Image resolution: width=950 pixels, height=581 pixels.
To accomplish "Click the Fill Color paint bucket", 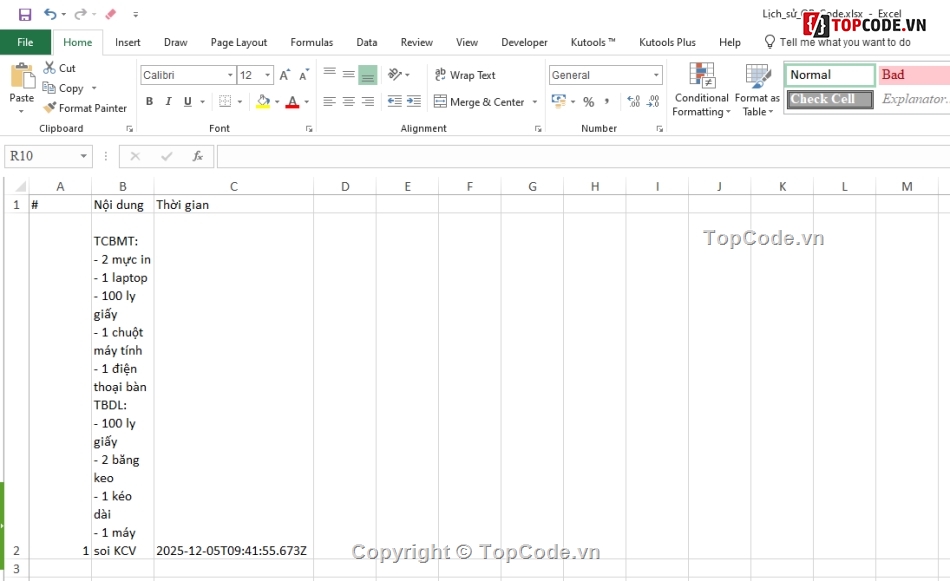I will [263, 102].
